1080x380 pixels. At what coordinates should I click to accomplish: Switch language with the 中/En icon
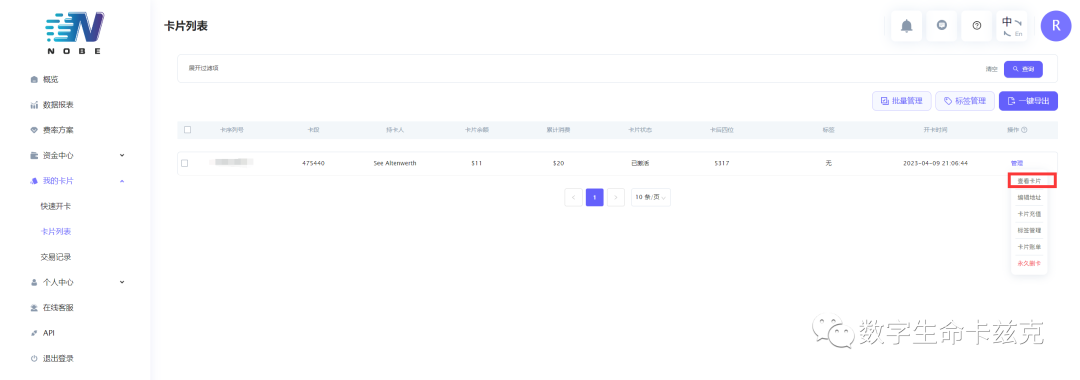tap(1012, 26)
